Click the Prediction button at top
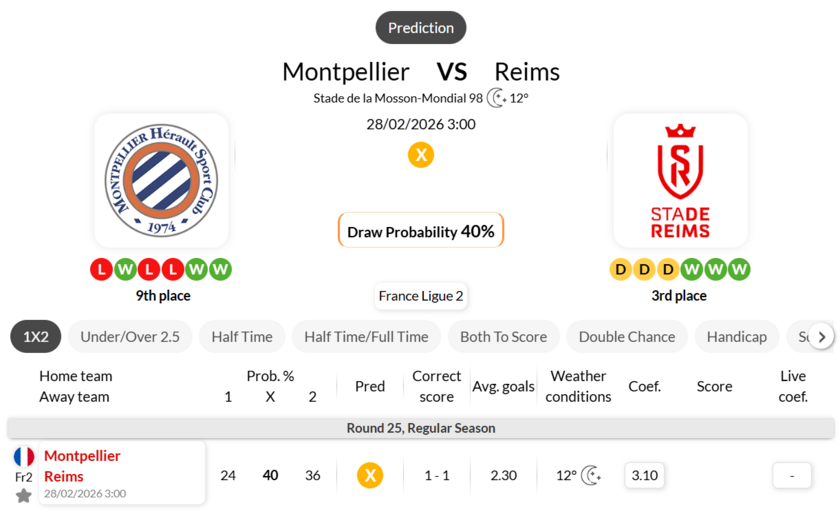Screen dimensions: 840x518 (x=421, y=28)
